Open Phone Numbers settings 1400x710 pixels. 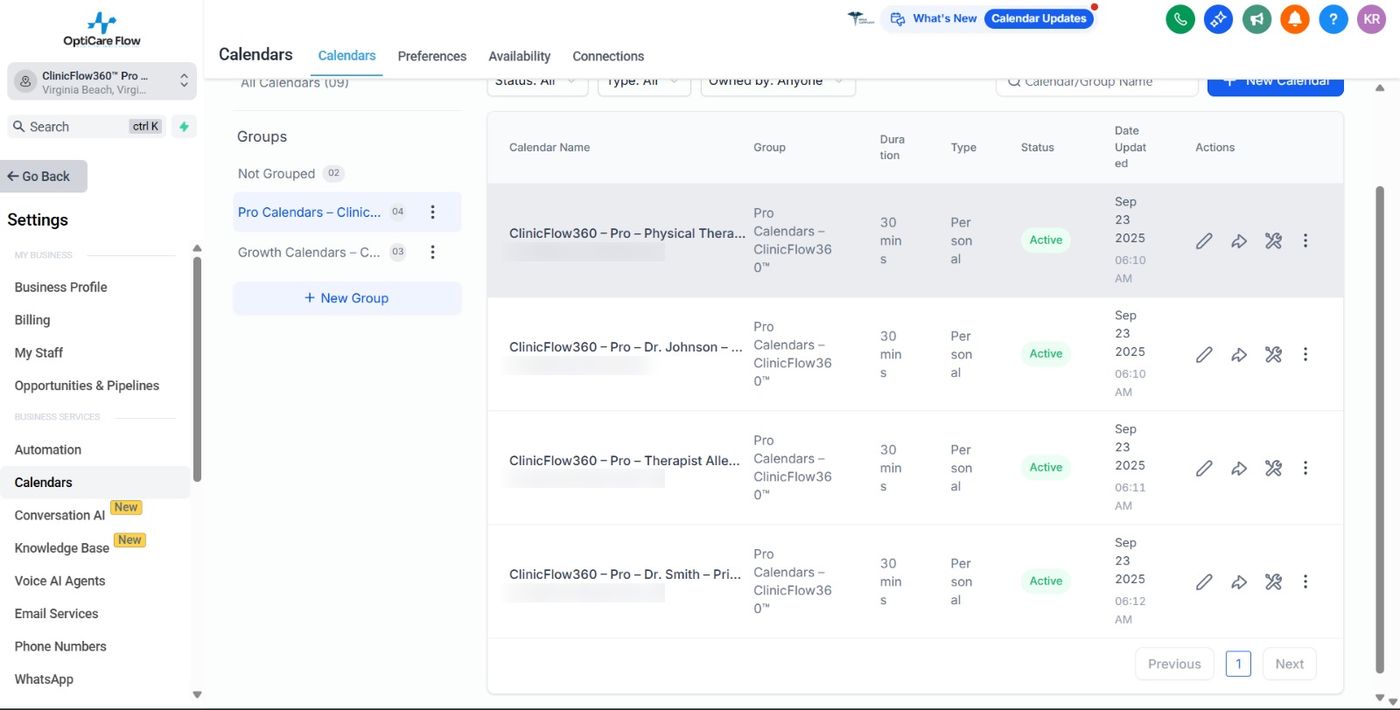point(60,647)
